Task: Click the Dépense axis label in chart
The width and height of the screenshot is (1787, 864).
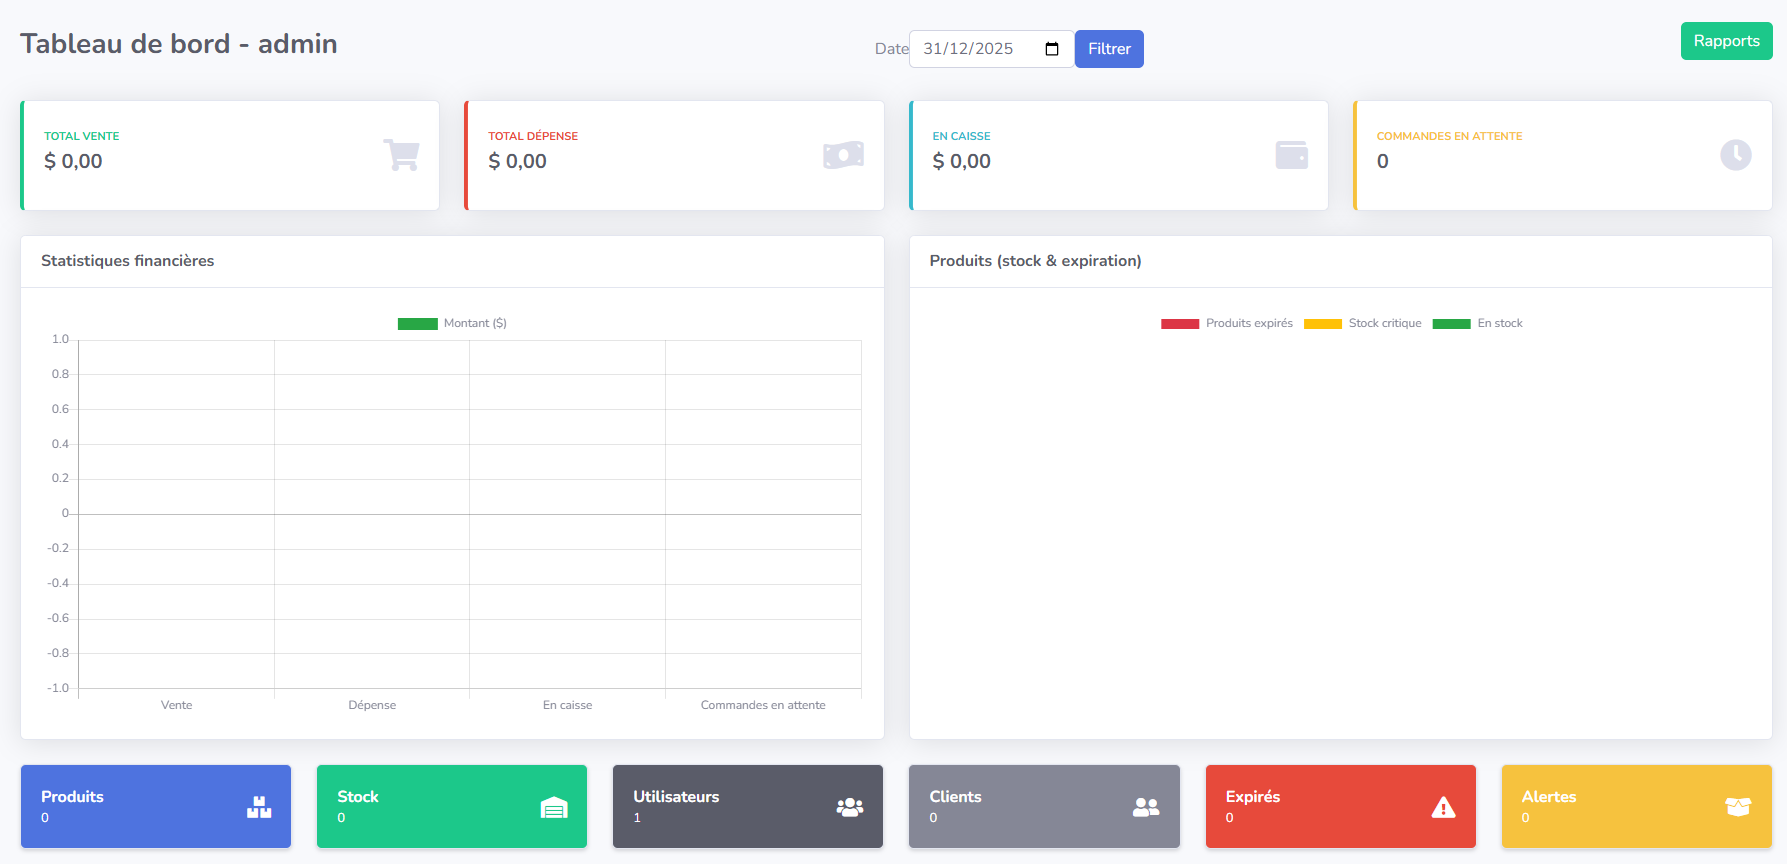Action: pyautogui.click(x=372, y=705)
